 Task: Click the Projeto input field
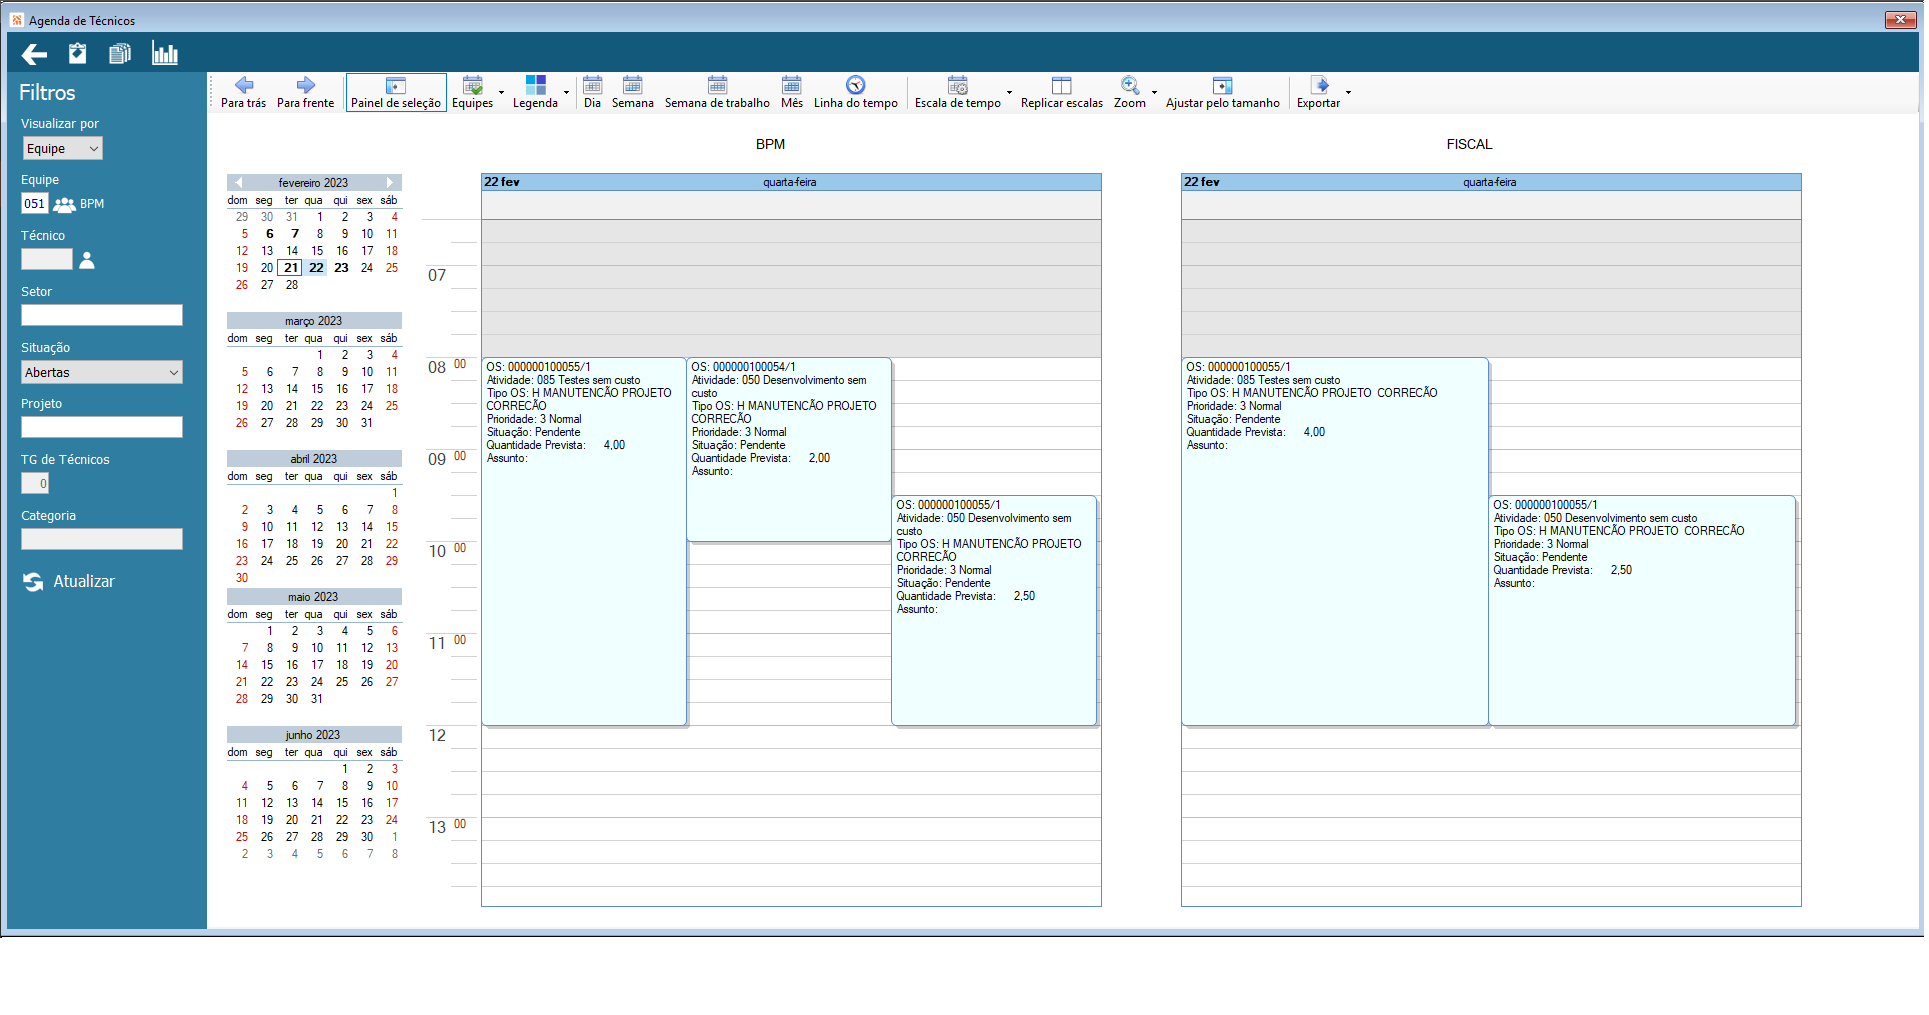pyautogui.click(x=102, y=428)
